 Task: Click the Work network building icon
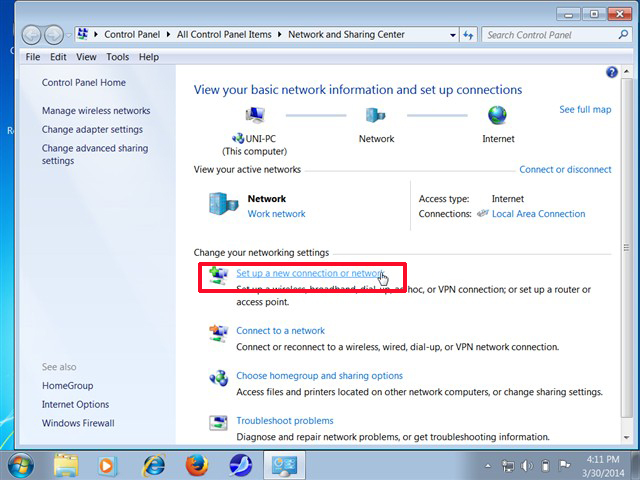[x=223, y=204]
